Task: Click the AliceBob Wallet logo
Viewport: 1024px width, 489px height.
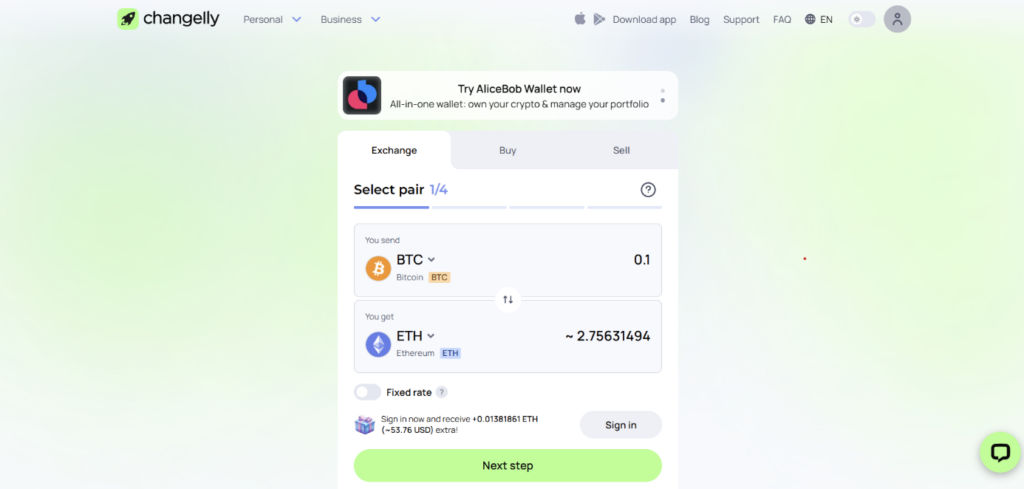Action: (362, 95)
